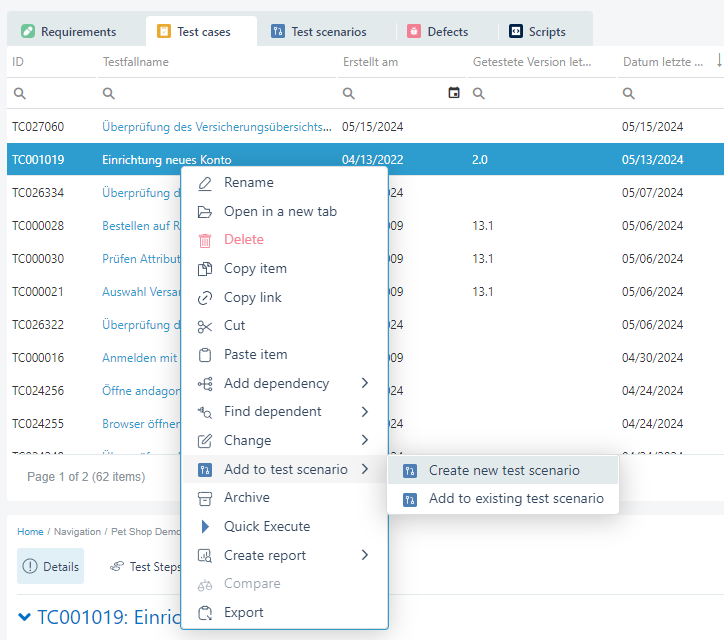Sort by the Datum letzte column header
Image resolution: width=724 pixels, height=640 pixels.
(664, 62)
